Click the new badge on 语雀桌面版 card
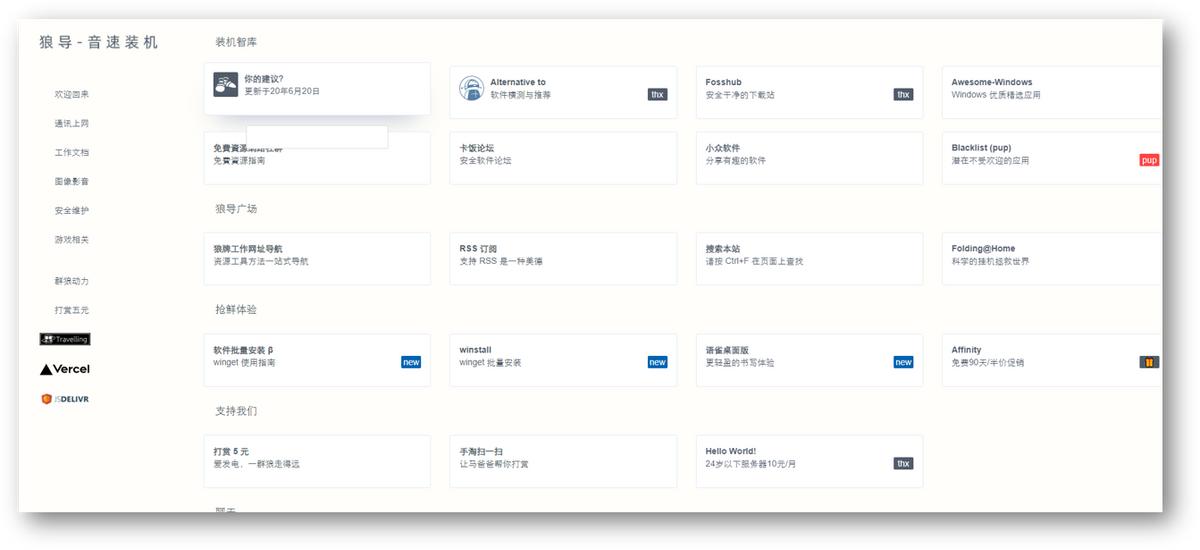Screen dimensions: 1200x550 (x=903, y=362)
